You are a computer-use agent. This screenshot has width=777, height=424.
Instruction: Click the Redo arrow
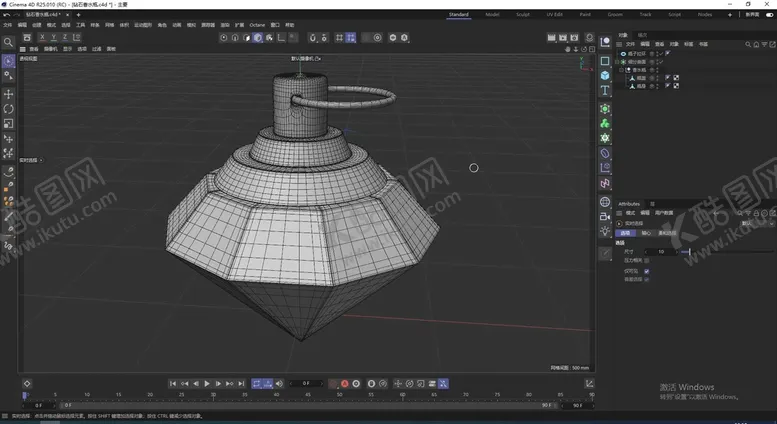tap(16, 15)
